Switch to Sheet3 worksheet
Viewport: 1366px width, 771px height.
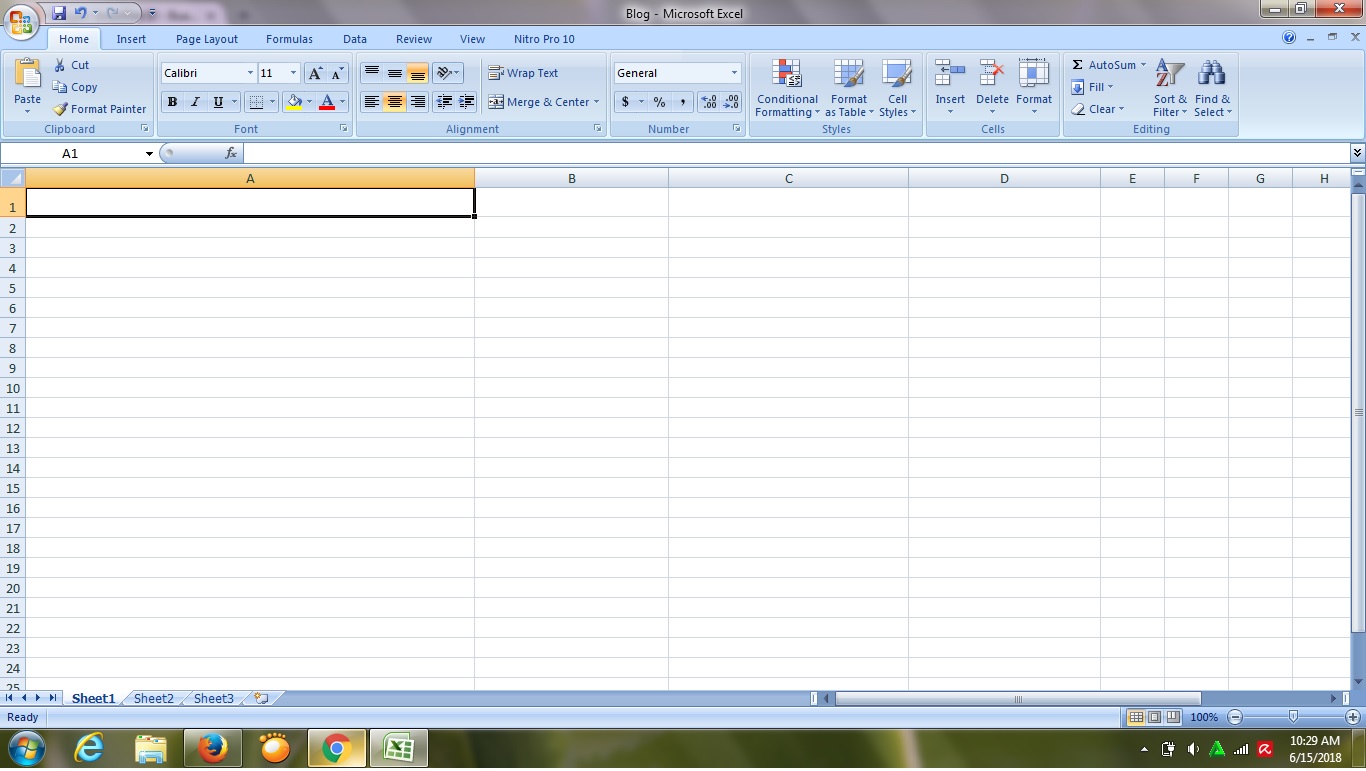click(214, 698)
